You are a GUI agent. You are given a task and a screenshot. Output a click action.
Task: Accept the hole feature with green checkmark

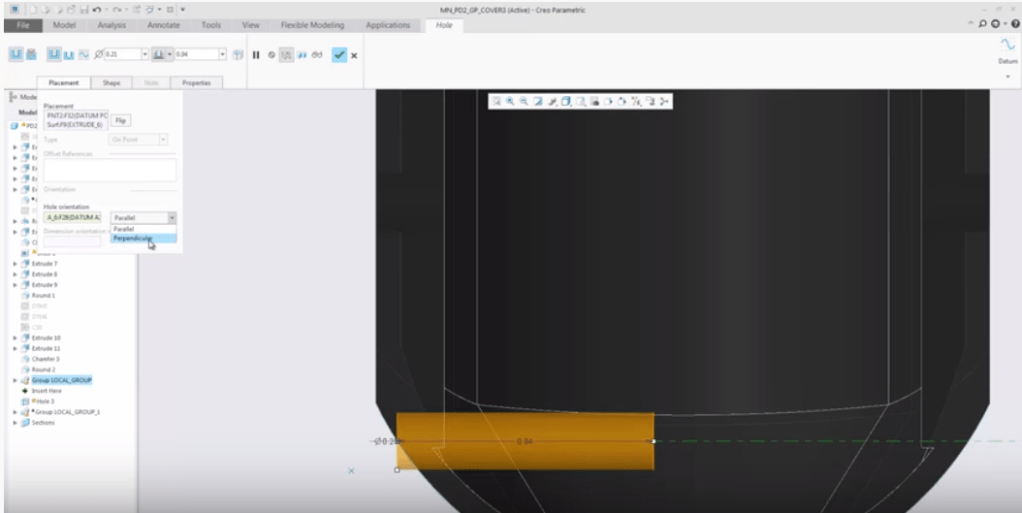(x=339, y=55)
